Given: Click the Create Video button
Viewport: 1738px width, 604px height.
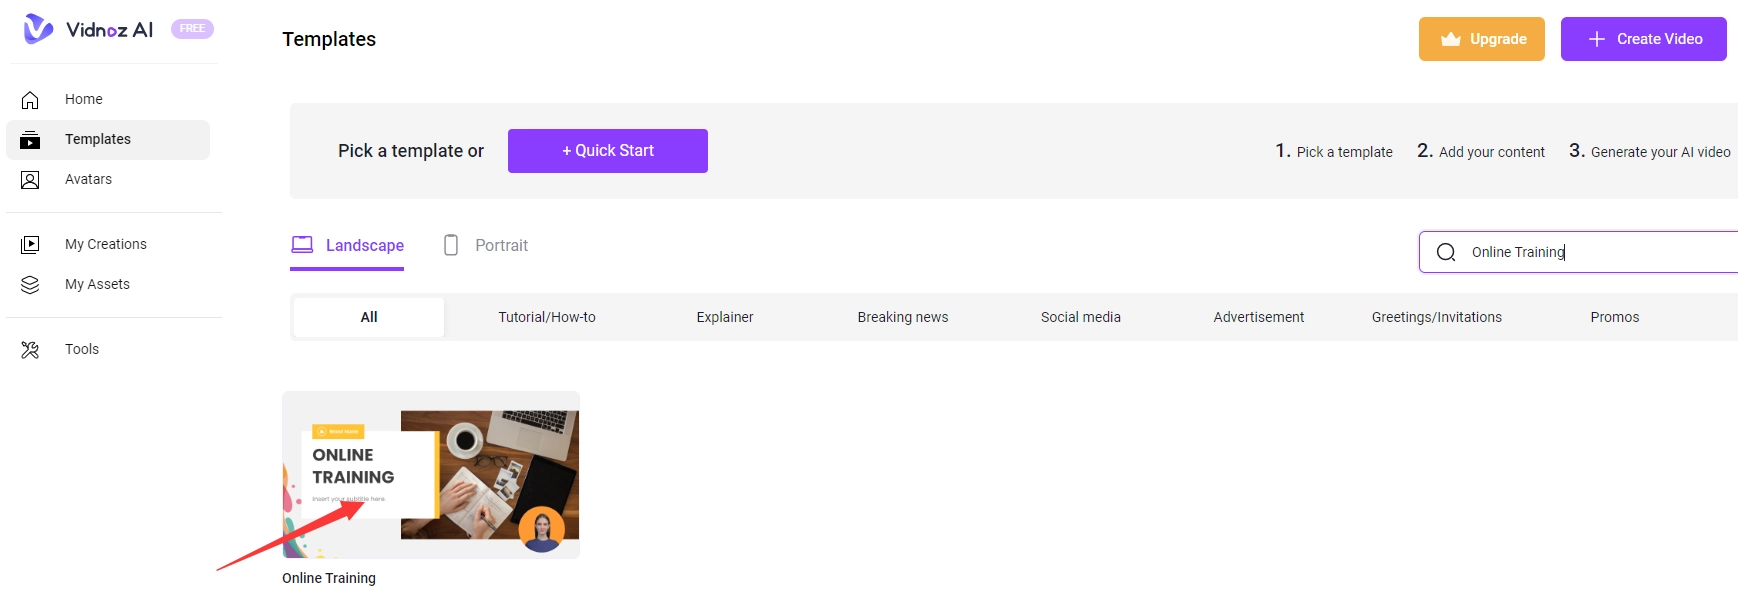Looking at the screenshot, I should (x=1643, y=39).
